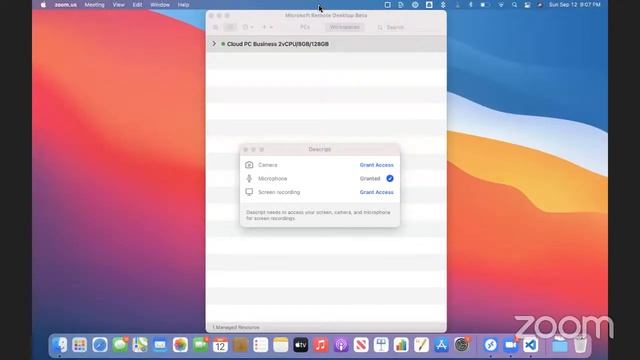Open App Store from the Dock
Screen dimensions: 640x360
[441, 345]
